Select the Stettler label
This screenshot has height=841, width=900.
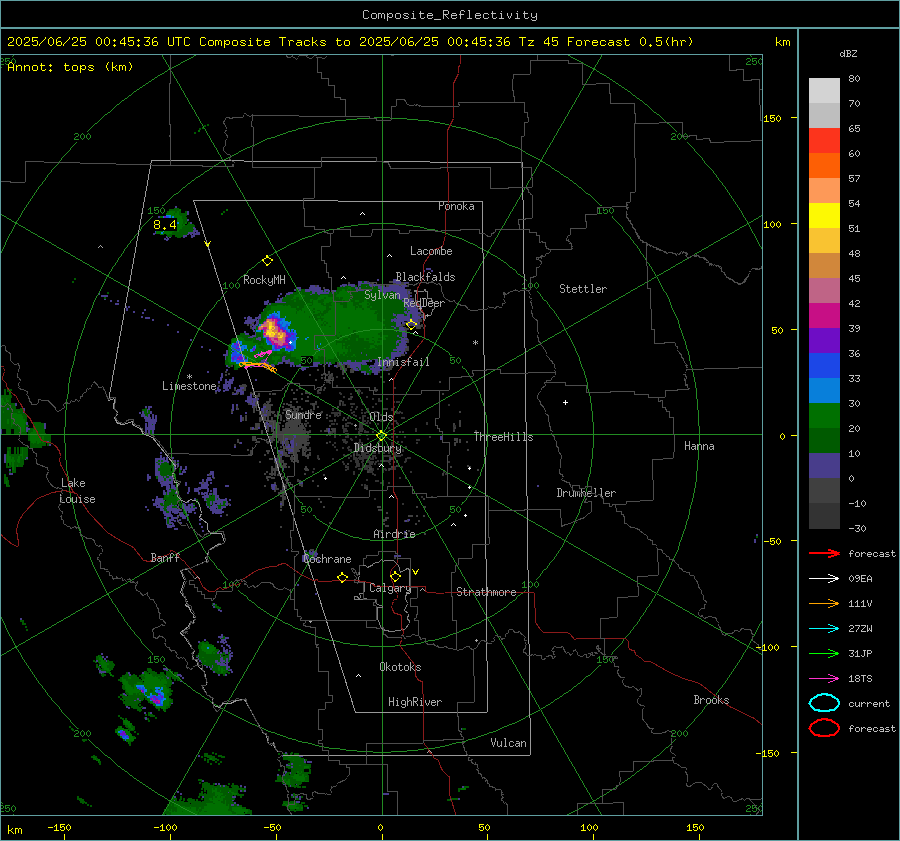point(583,289)
